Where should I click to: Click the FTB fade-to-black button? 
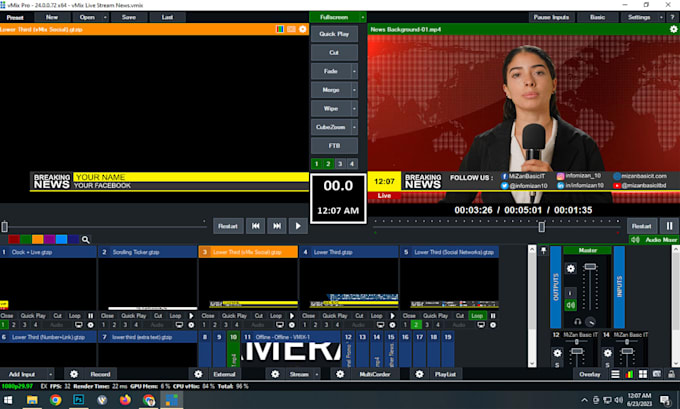point(334,145)
